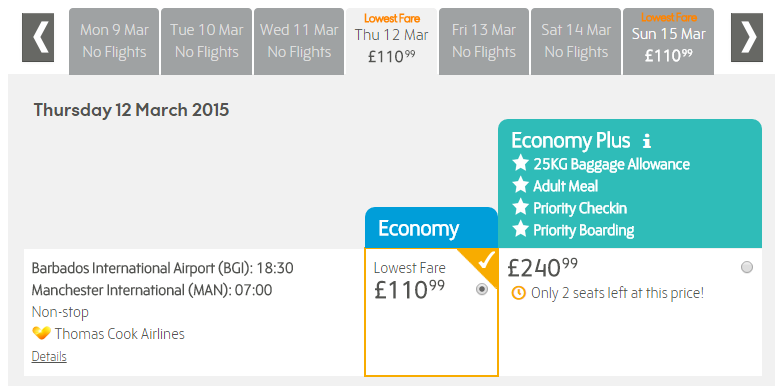Open Economy Plus info icon
The height and width of the screenshot is (386, 775).
pyautogui.click(x=646, y=142)
